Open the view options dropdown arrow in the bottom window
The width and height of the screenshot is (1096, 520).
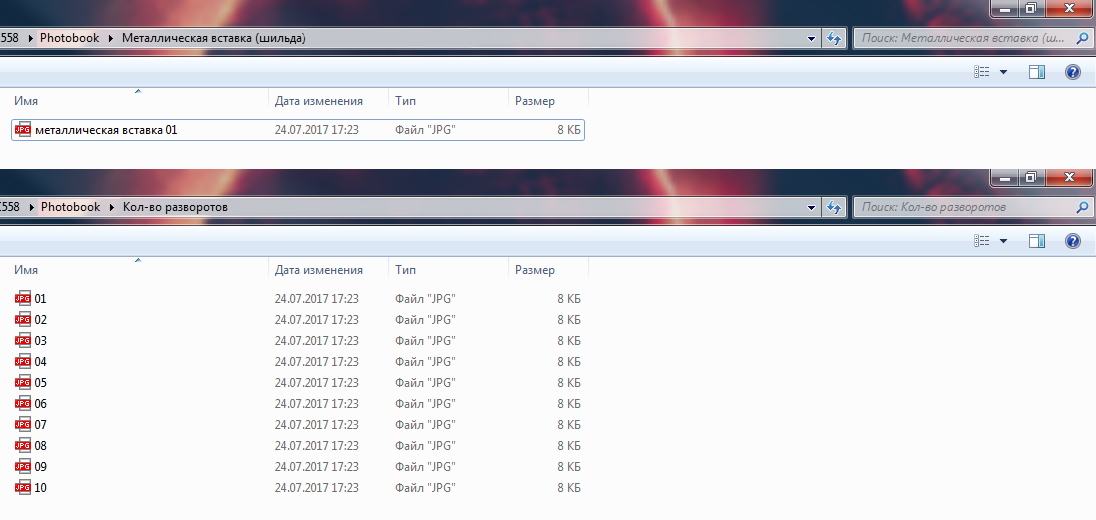pos(1003,241)
